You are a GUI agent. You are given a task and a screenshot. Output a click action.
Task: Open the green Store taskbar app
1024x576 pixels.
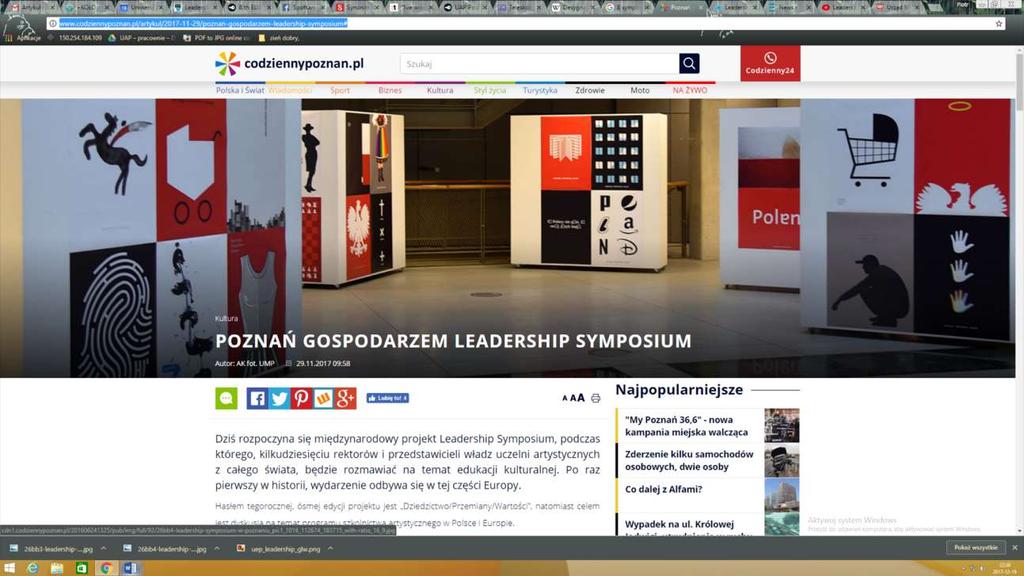tap(81, 568)
